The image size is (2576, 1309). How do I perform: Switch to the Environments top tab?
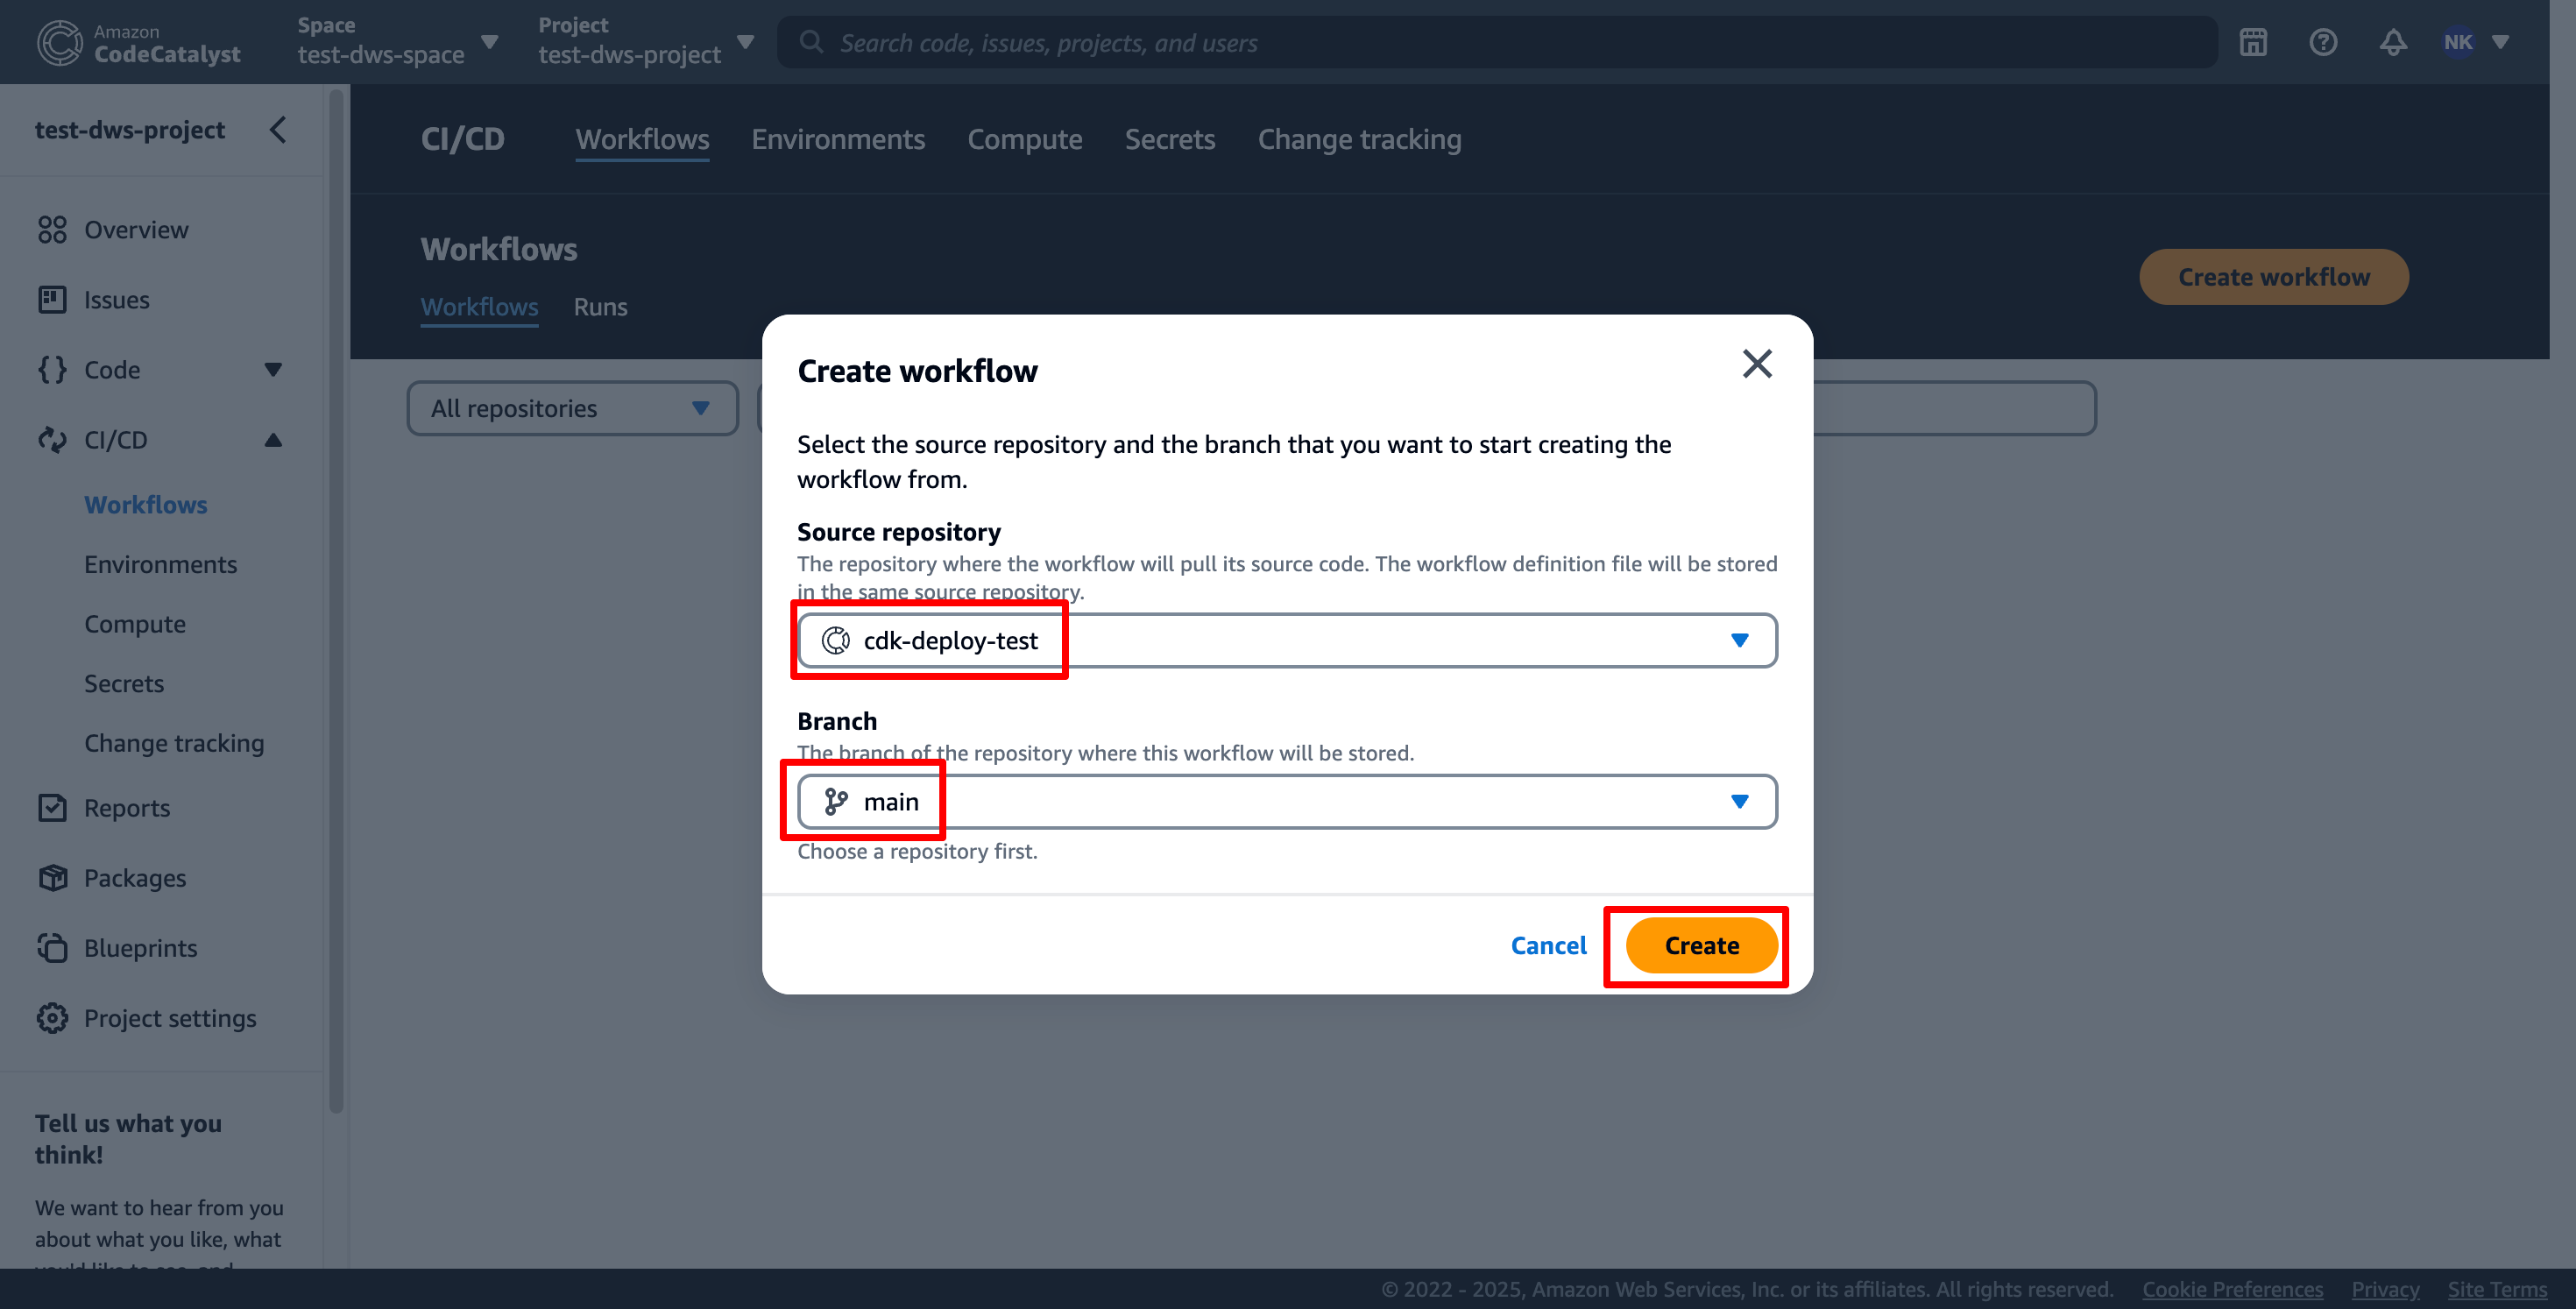[838, 139]
